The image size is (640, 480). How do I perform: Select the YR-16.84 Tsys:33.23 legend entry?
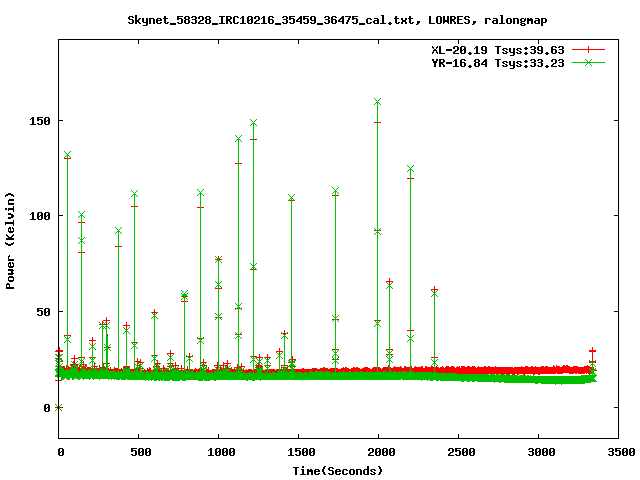point(498,63)
